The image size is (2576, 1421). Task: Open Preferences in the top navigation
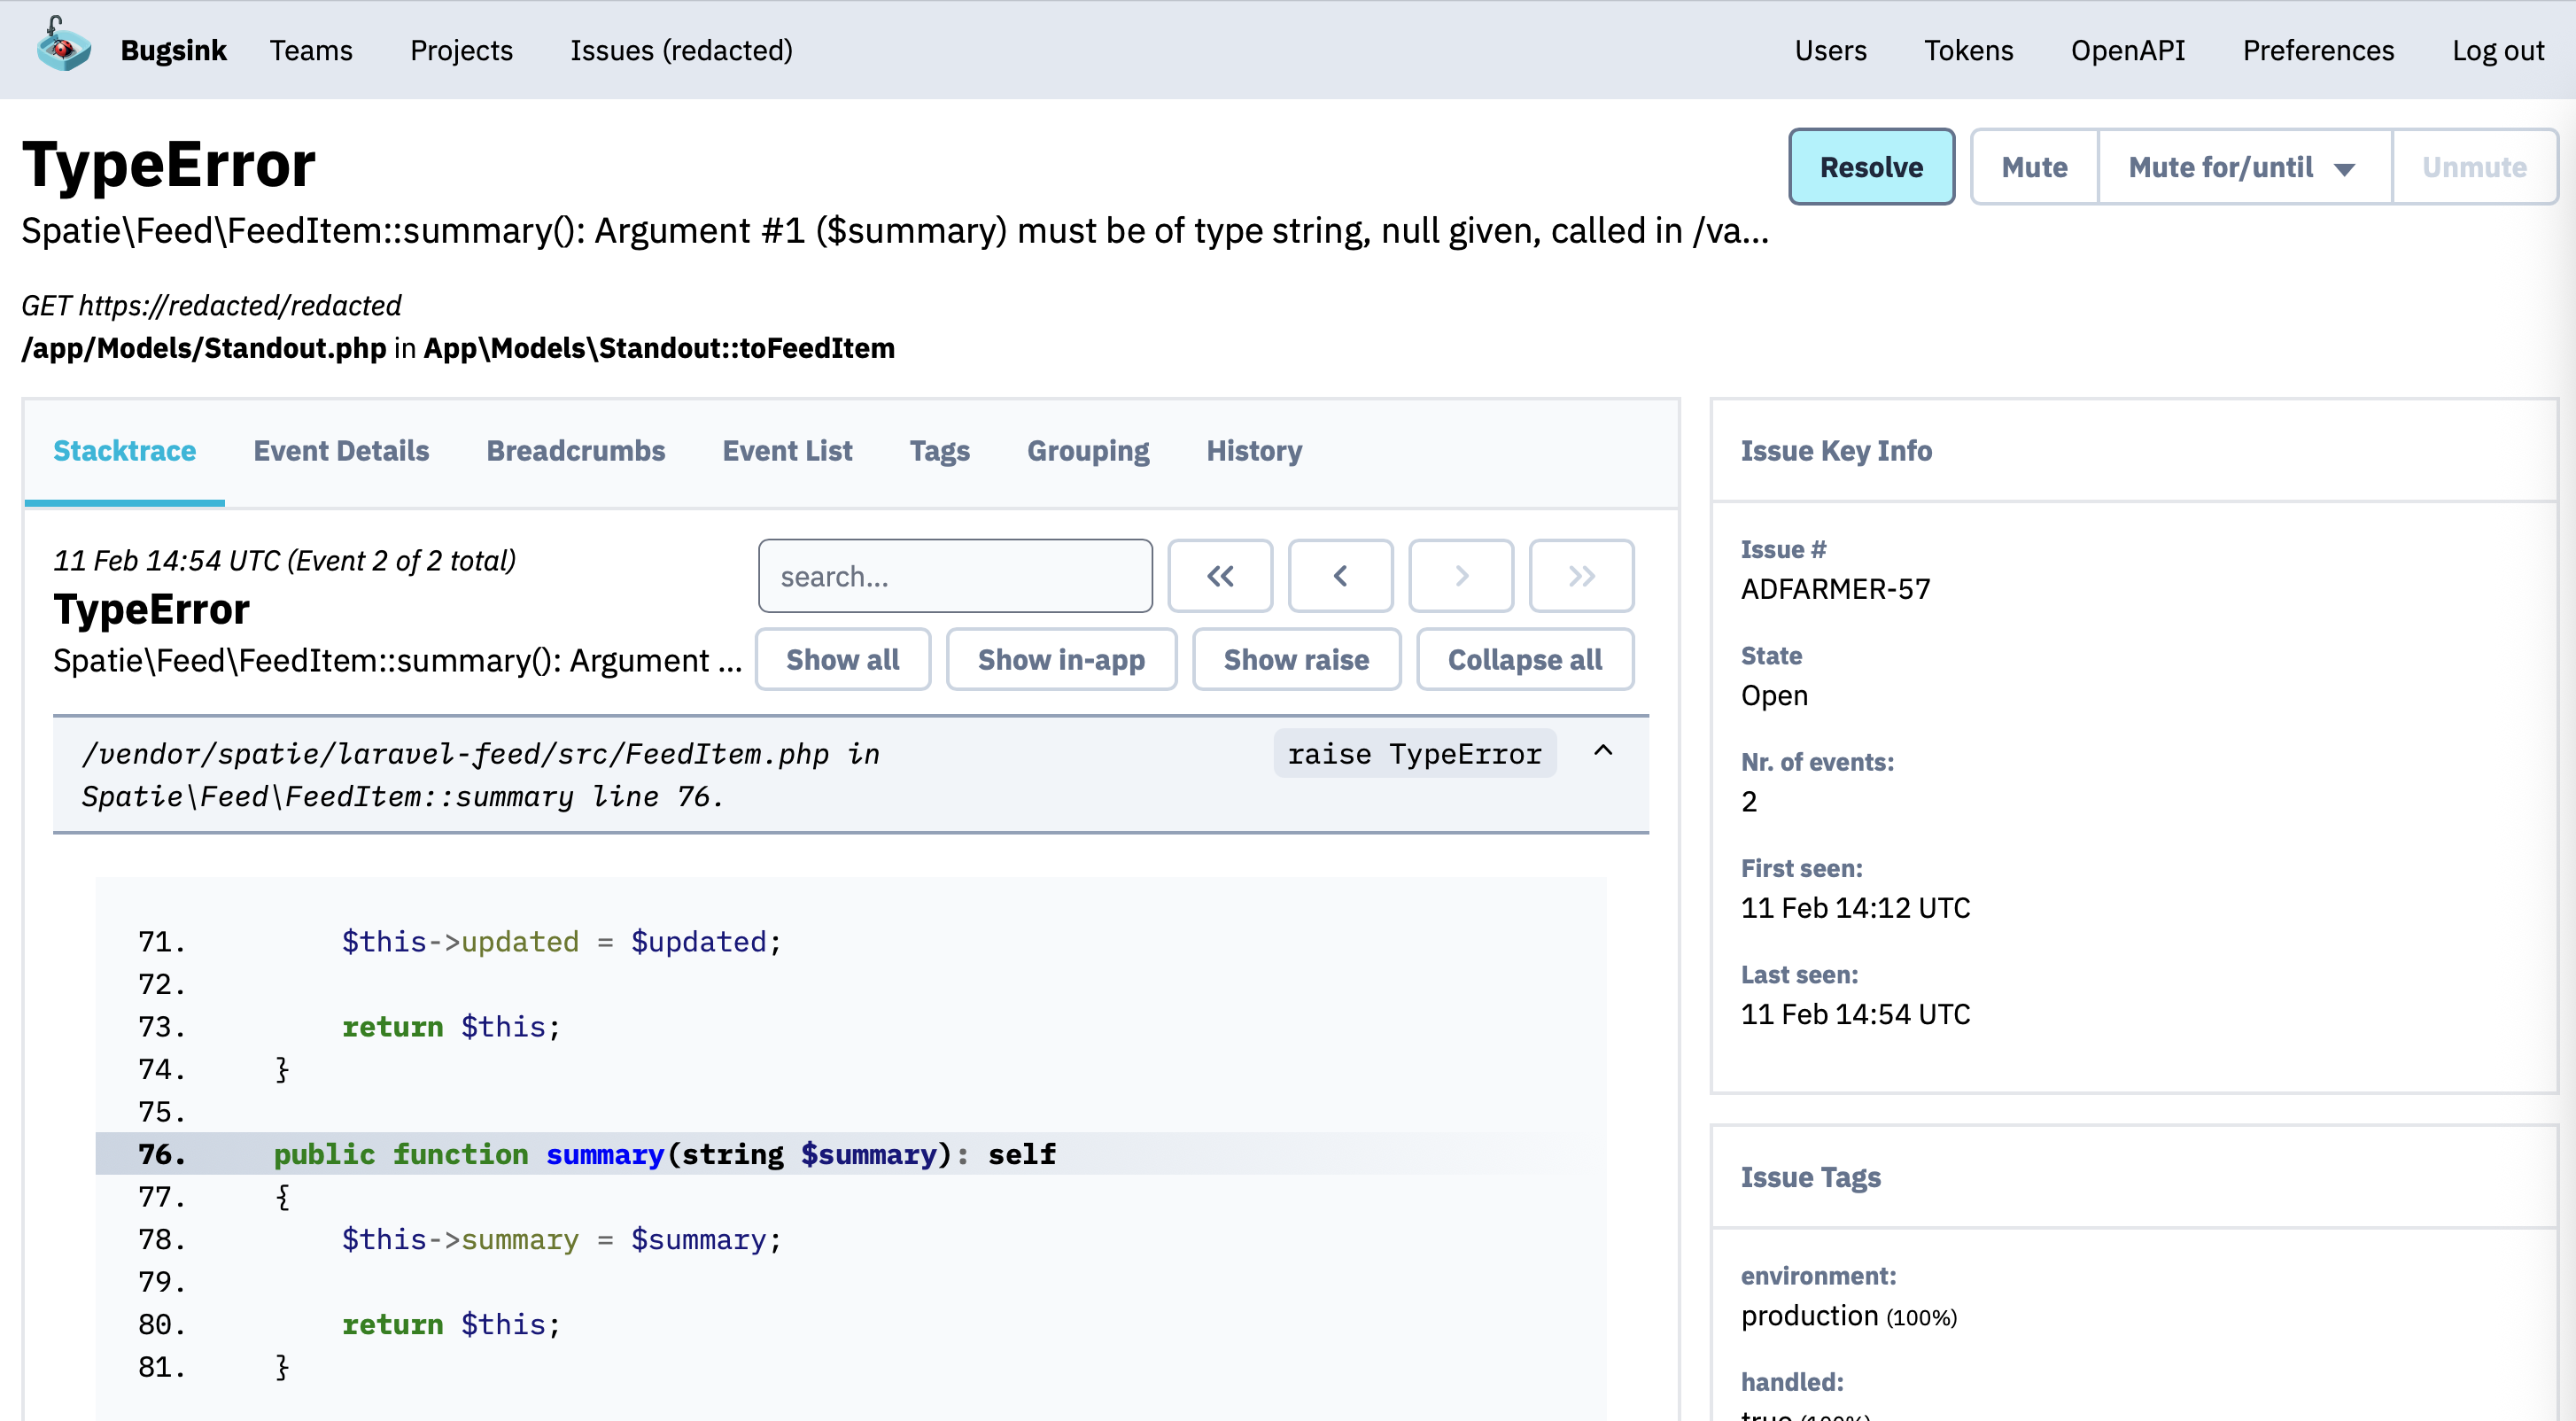(x=2317, y=50)
